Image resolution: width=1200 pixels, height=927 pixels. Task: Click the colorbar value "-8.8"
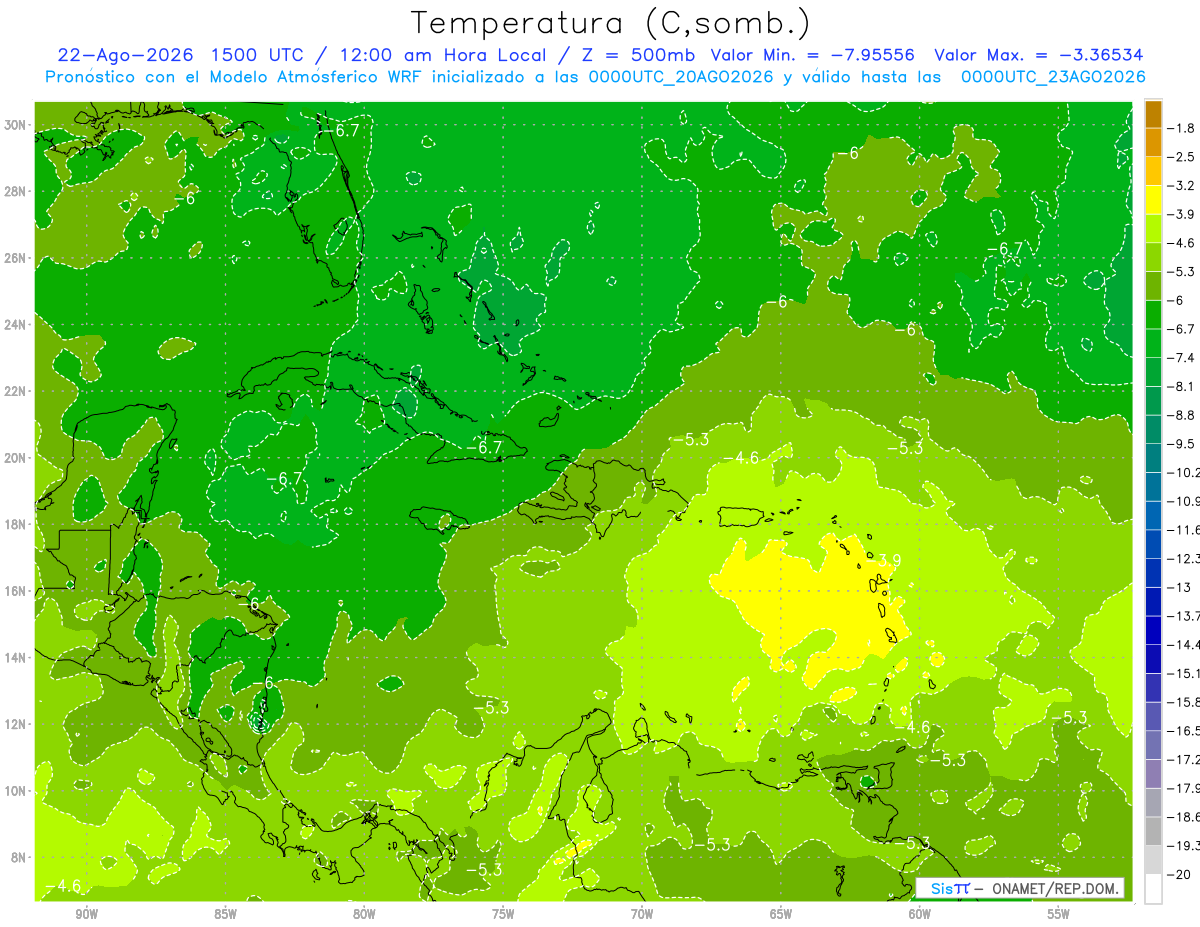(x=1181, y=415)
